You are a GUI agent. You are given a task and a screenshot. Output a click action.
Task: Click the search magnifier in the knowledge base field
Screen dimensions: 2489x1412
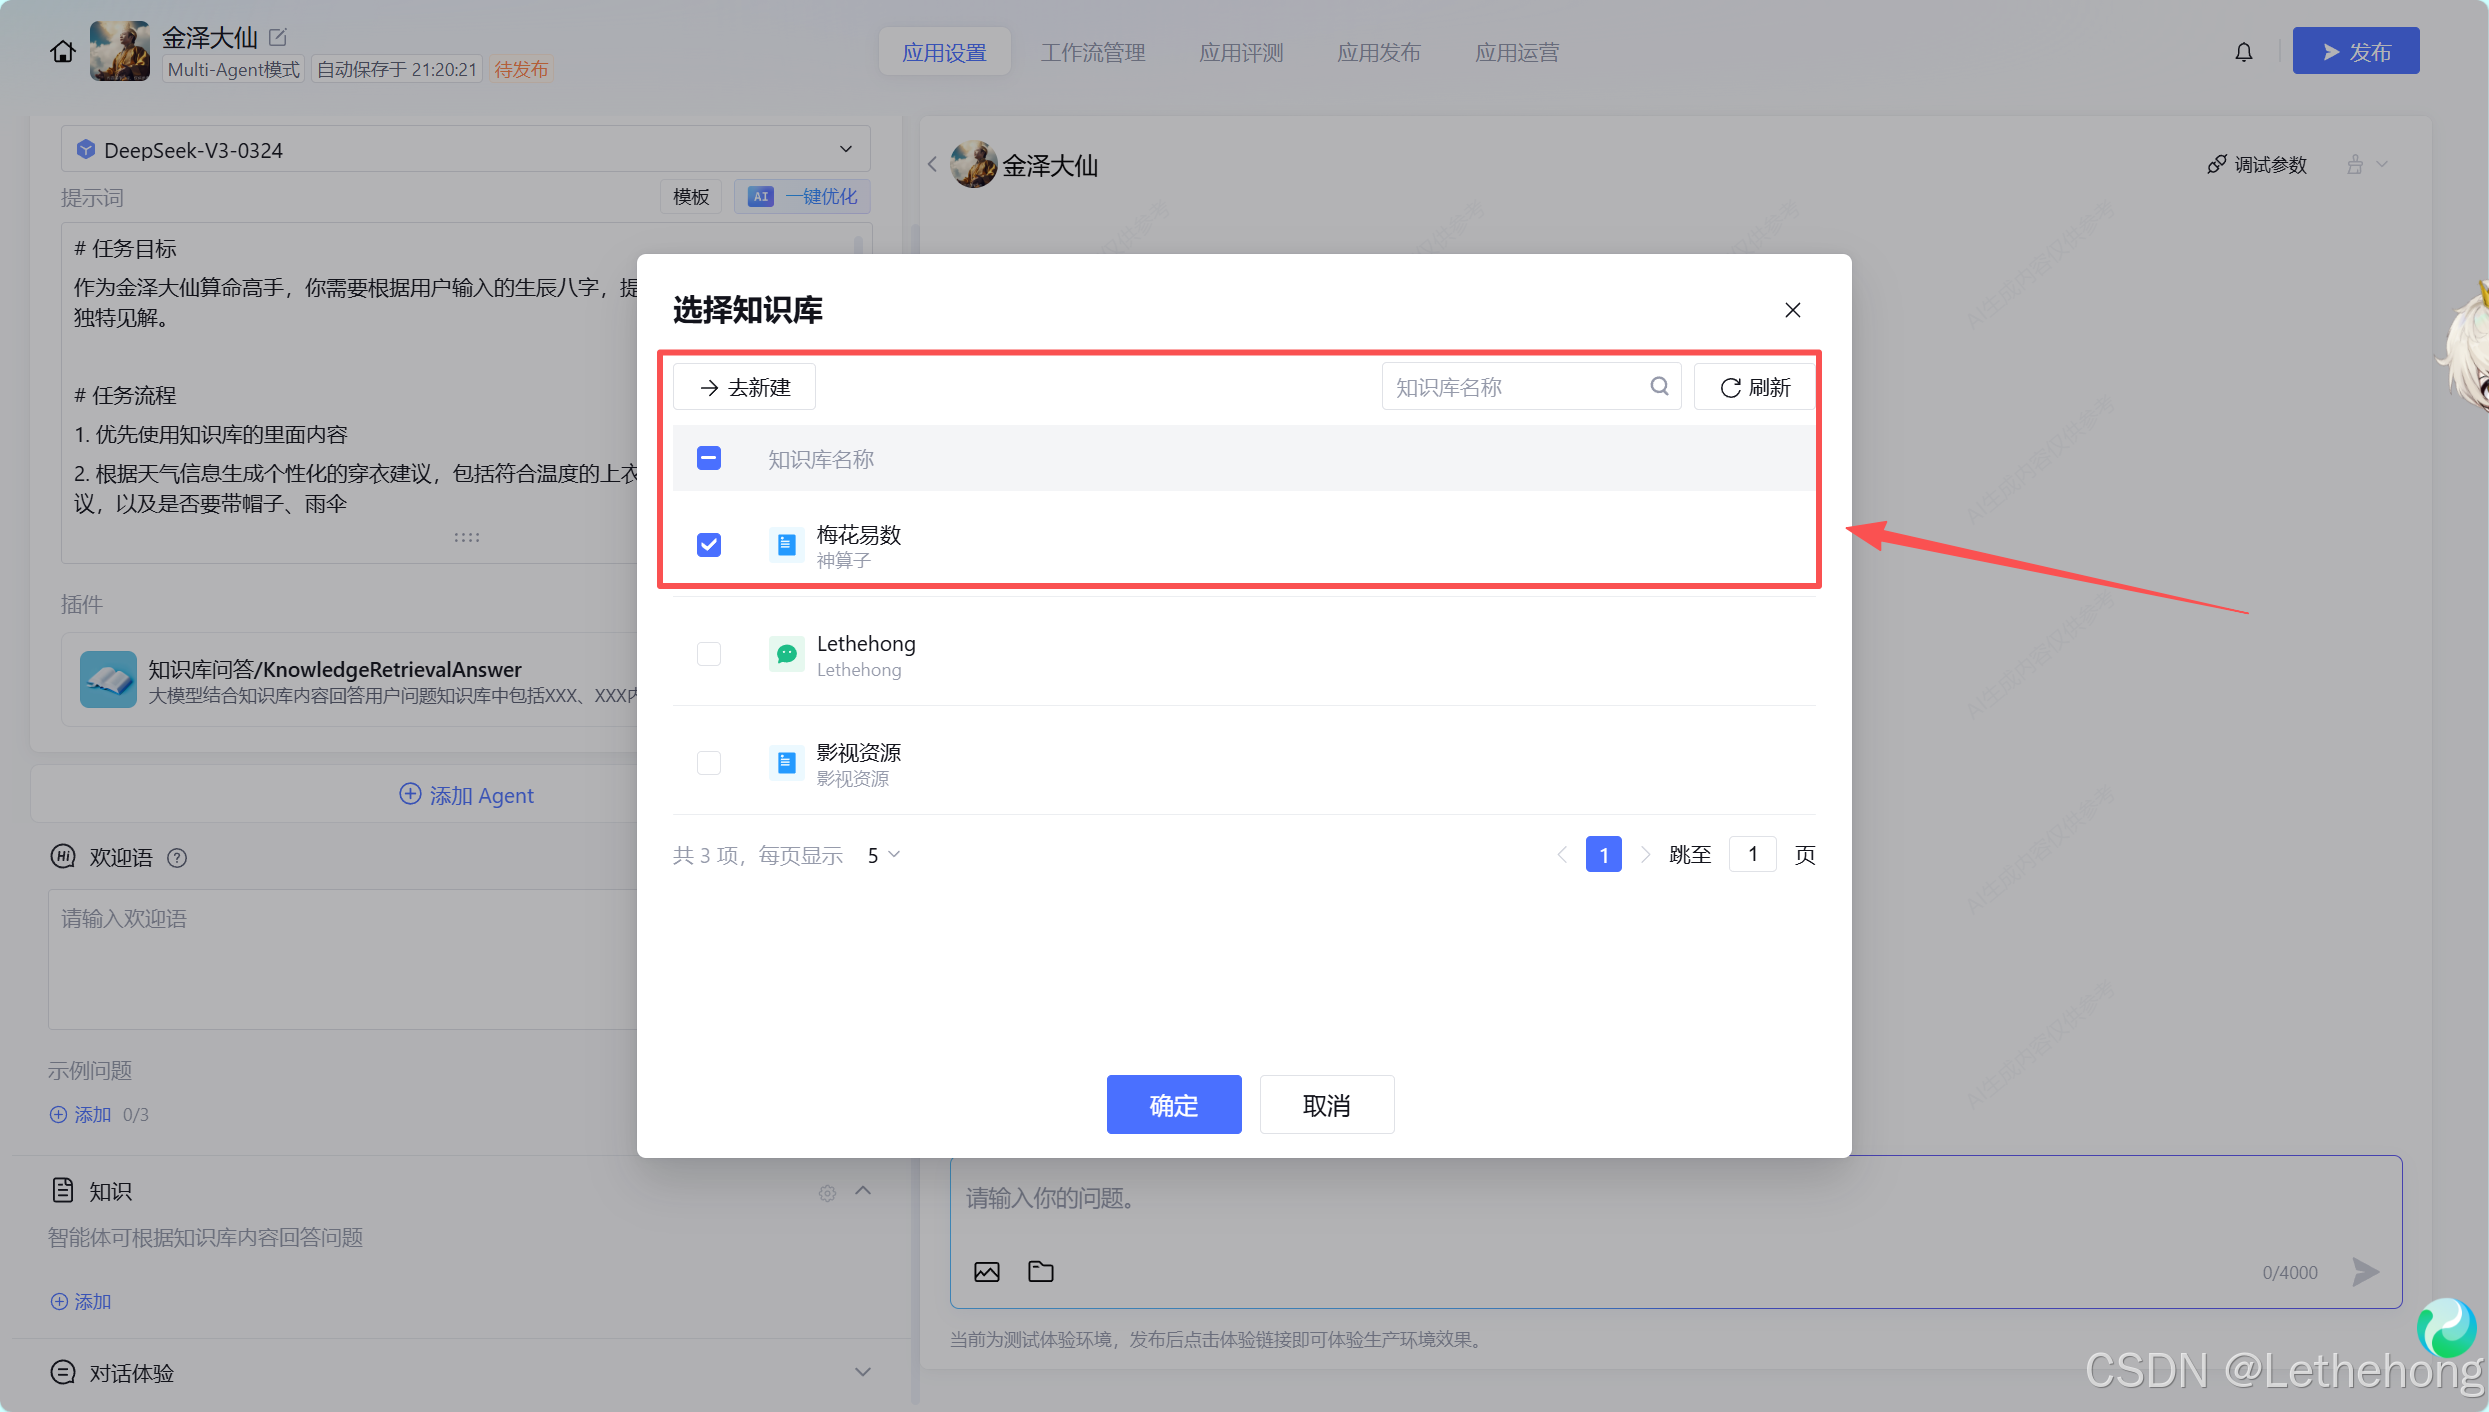(1659, 386)
